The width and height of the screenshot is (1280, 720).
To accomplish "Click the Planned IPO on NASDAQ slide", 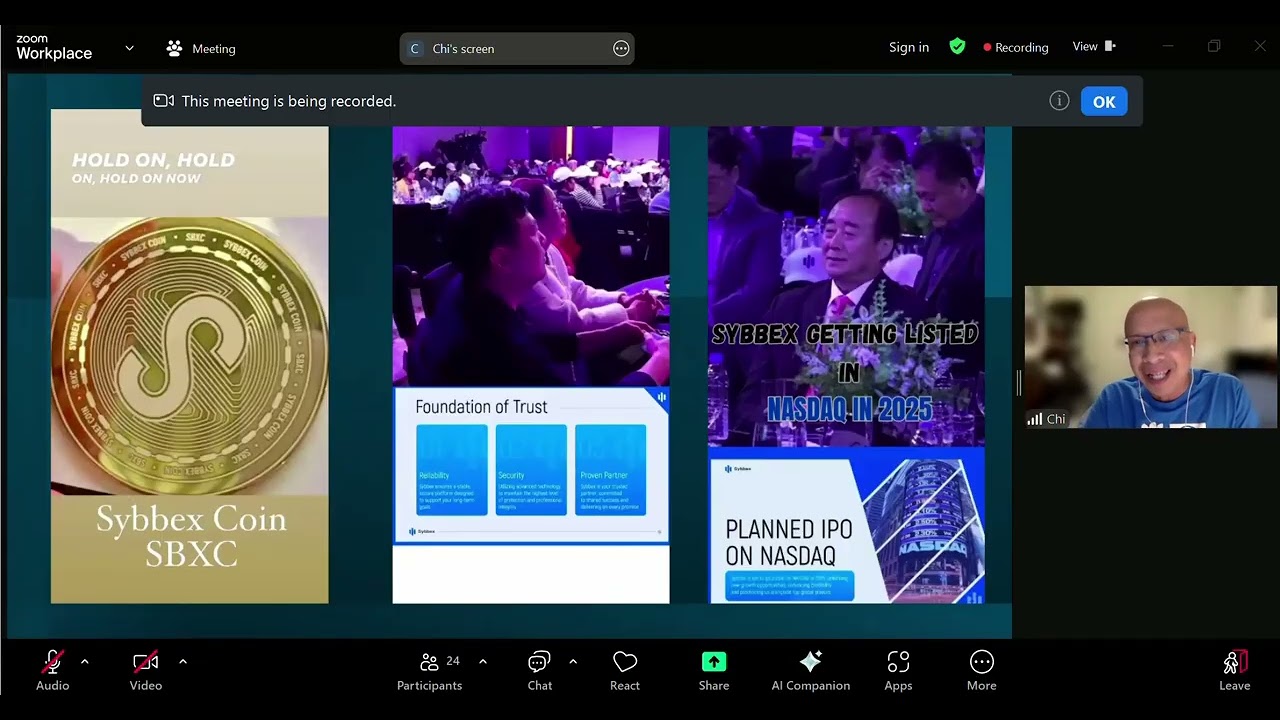I will click(x=847, y=525).
